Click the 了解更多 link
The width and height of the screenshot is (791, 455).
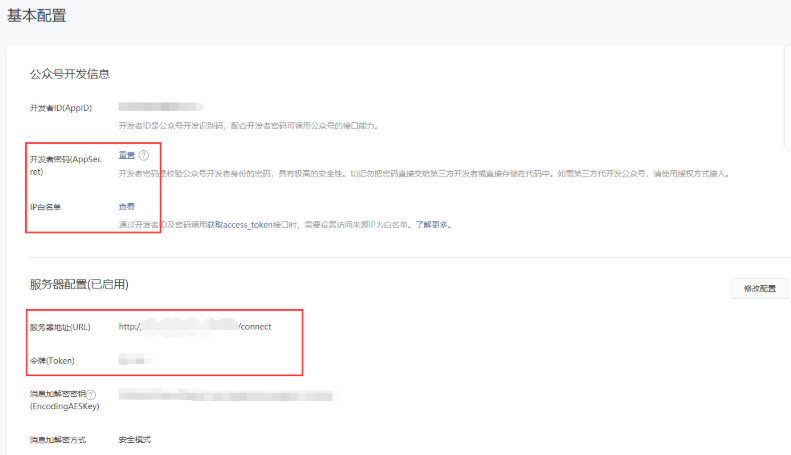pyautogui.click(x=432, y=224)
